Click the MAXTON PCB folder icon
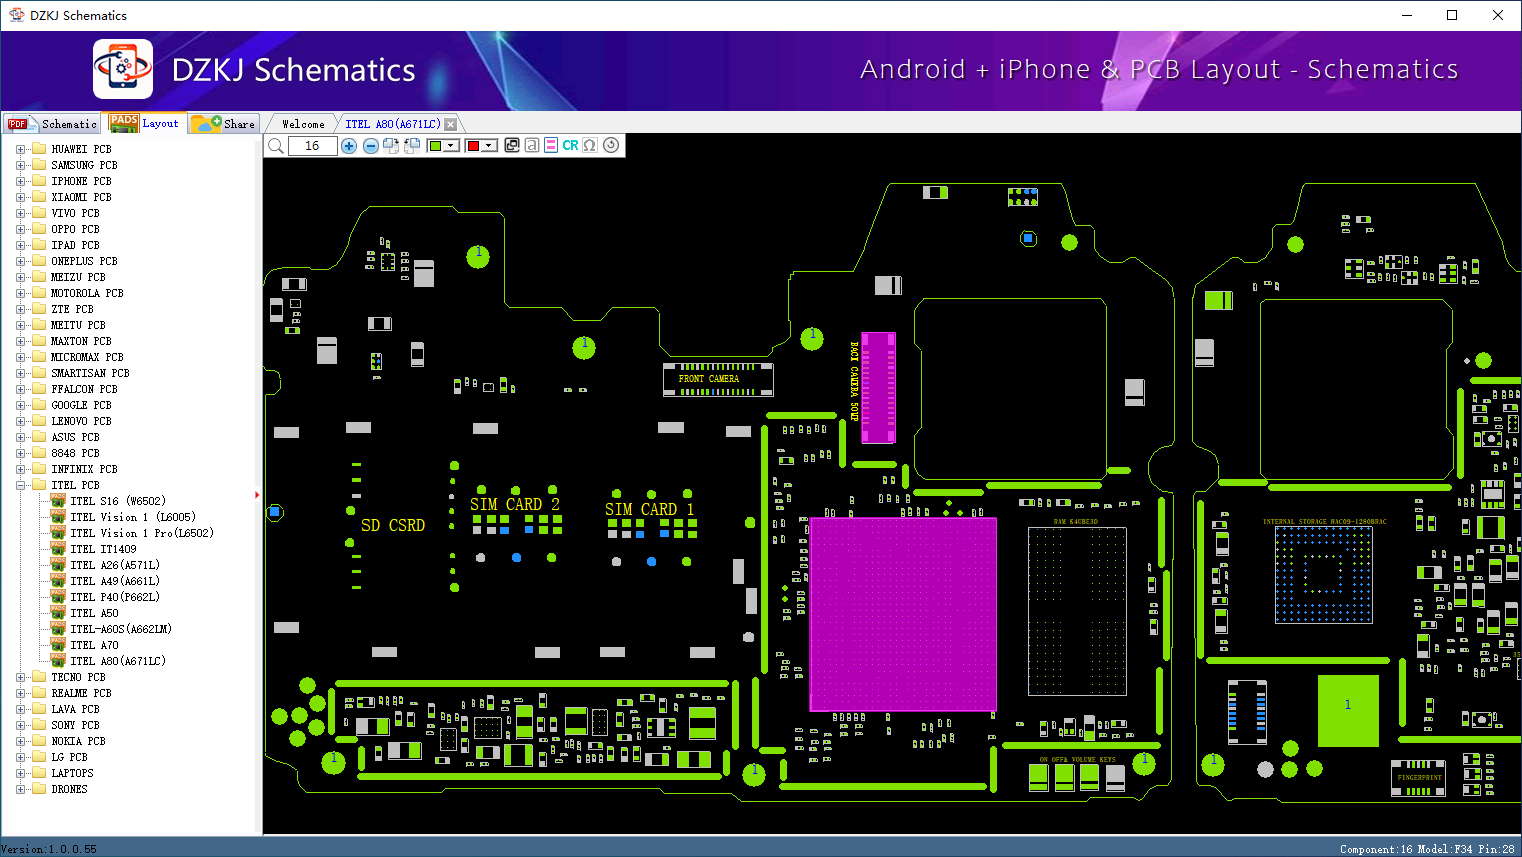Screen dimensions: 1522x857 pyautogui.click(x=39, y=341)
